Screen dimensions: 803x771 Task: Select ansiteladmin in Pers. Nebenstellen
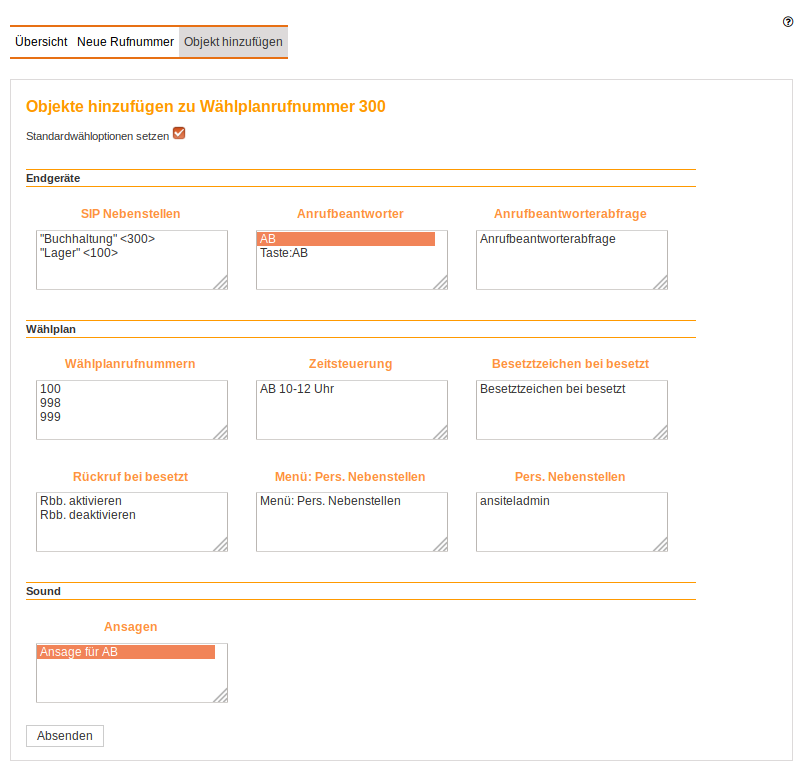click(x=514, y=501)
